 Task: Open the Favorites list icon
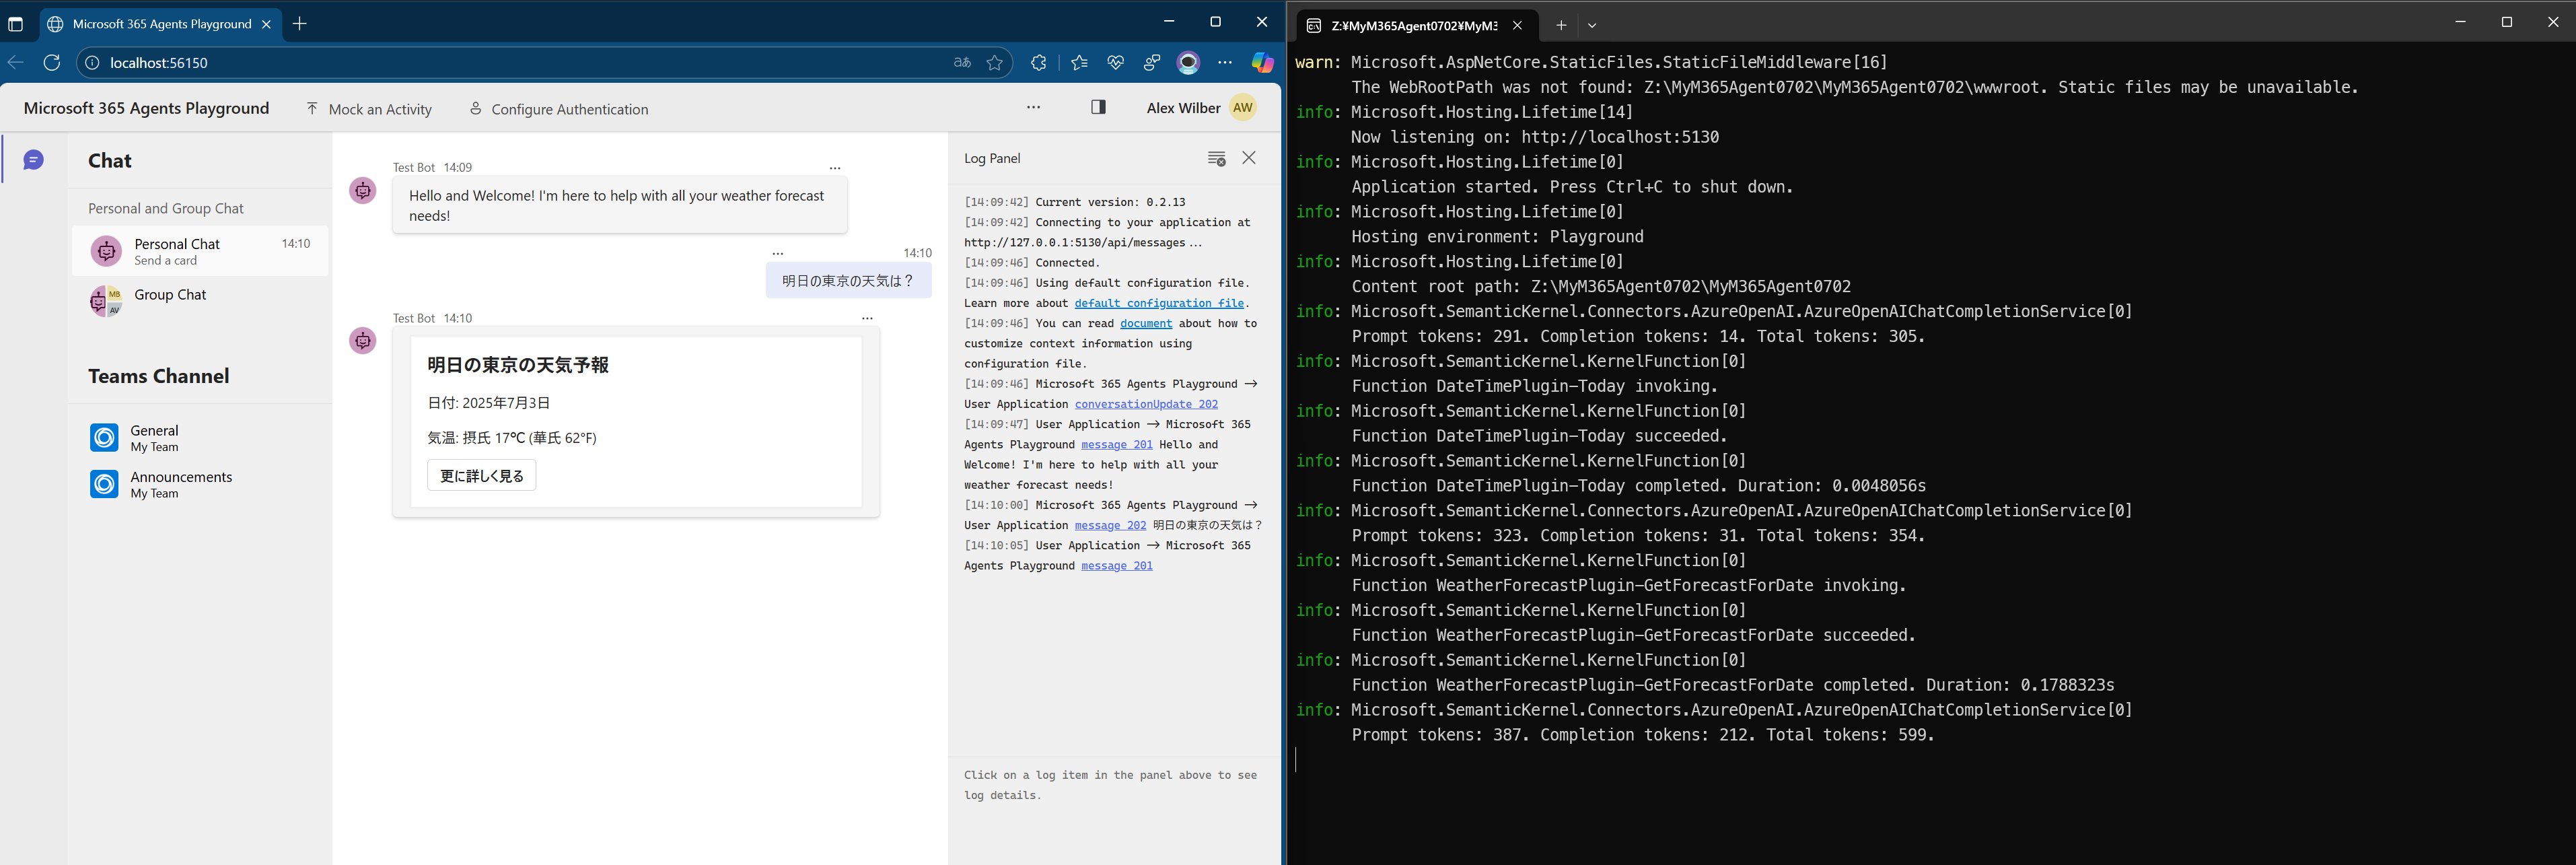(1079, 62)
